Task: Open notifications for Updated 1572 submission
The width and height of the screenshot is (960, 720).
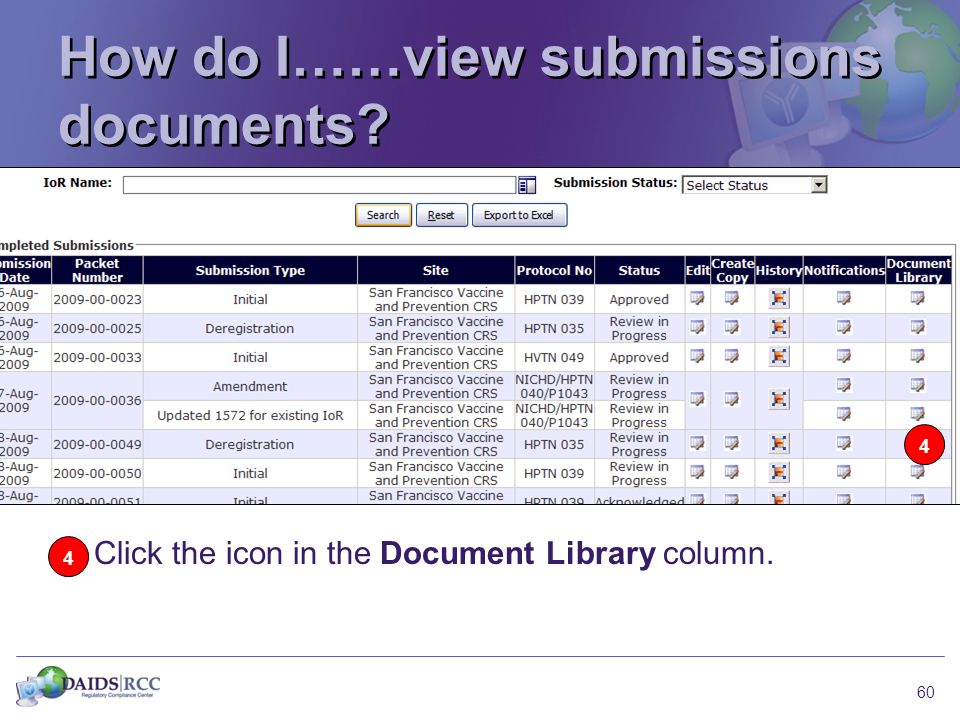Action: (x=844, y=414)
